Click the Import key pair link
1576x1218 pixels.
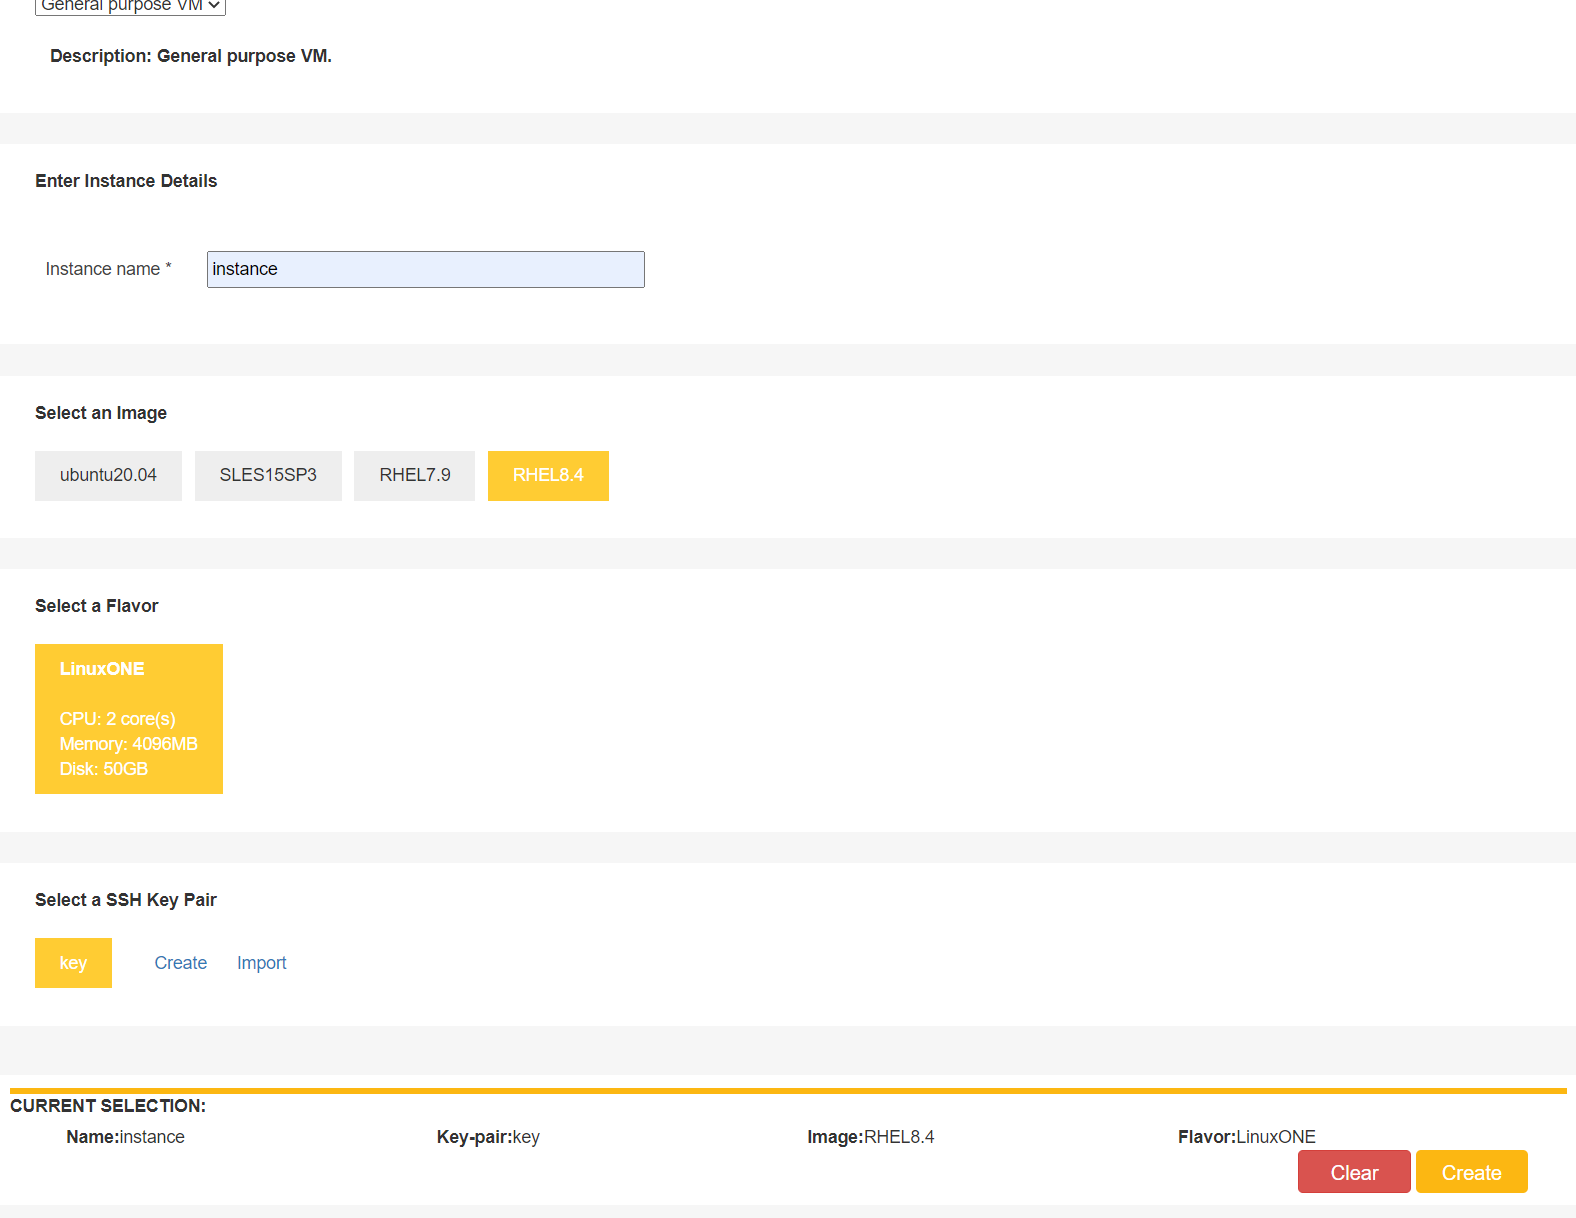(x=262, y=963)
